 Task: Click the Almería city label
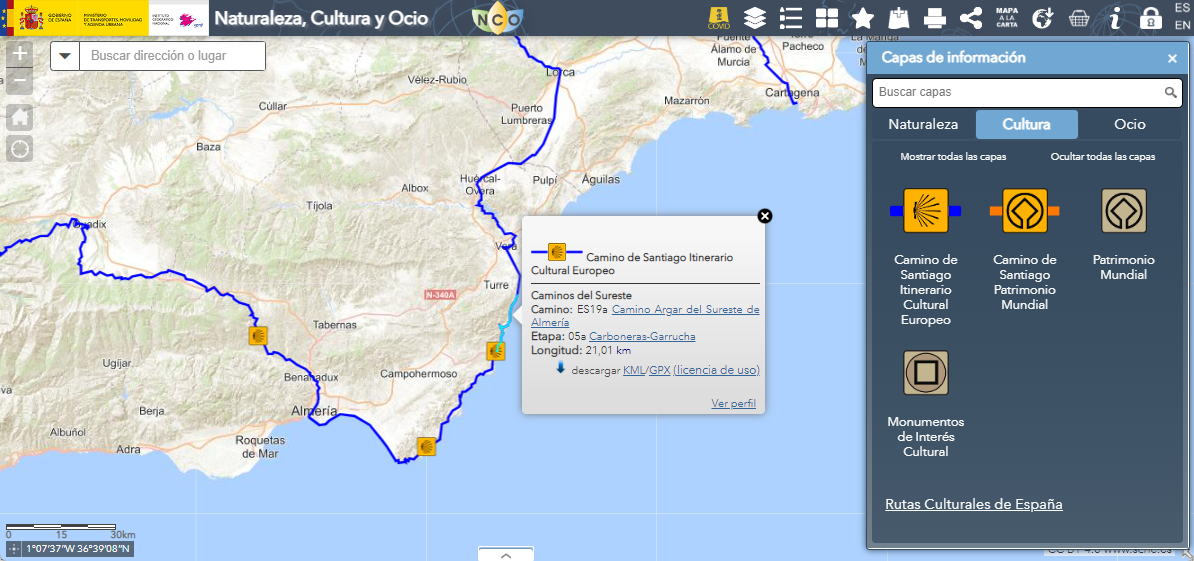point(314,411)
